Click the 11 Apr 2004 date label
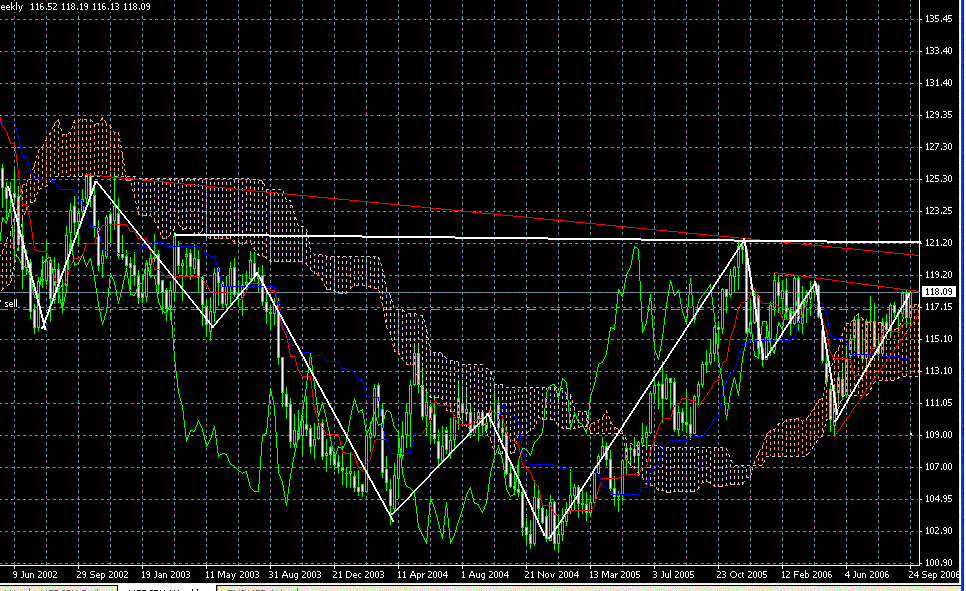This screenshot has height=591, width=966. [x=423, y=574]
